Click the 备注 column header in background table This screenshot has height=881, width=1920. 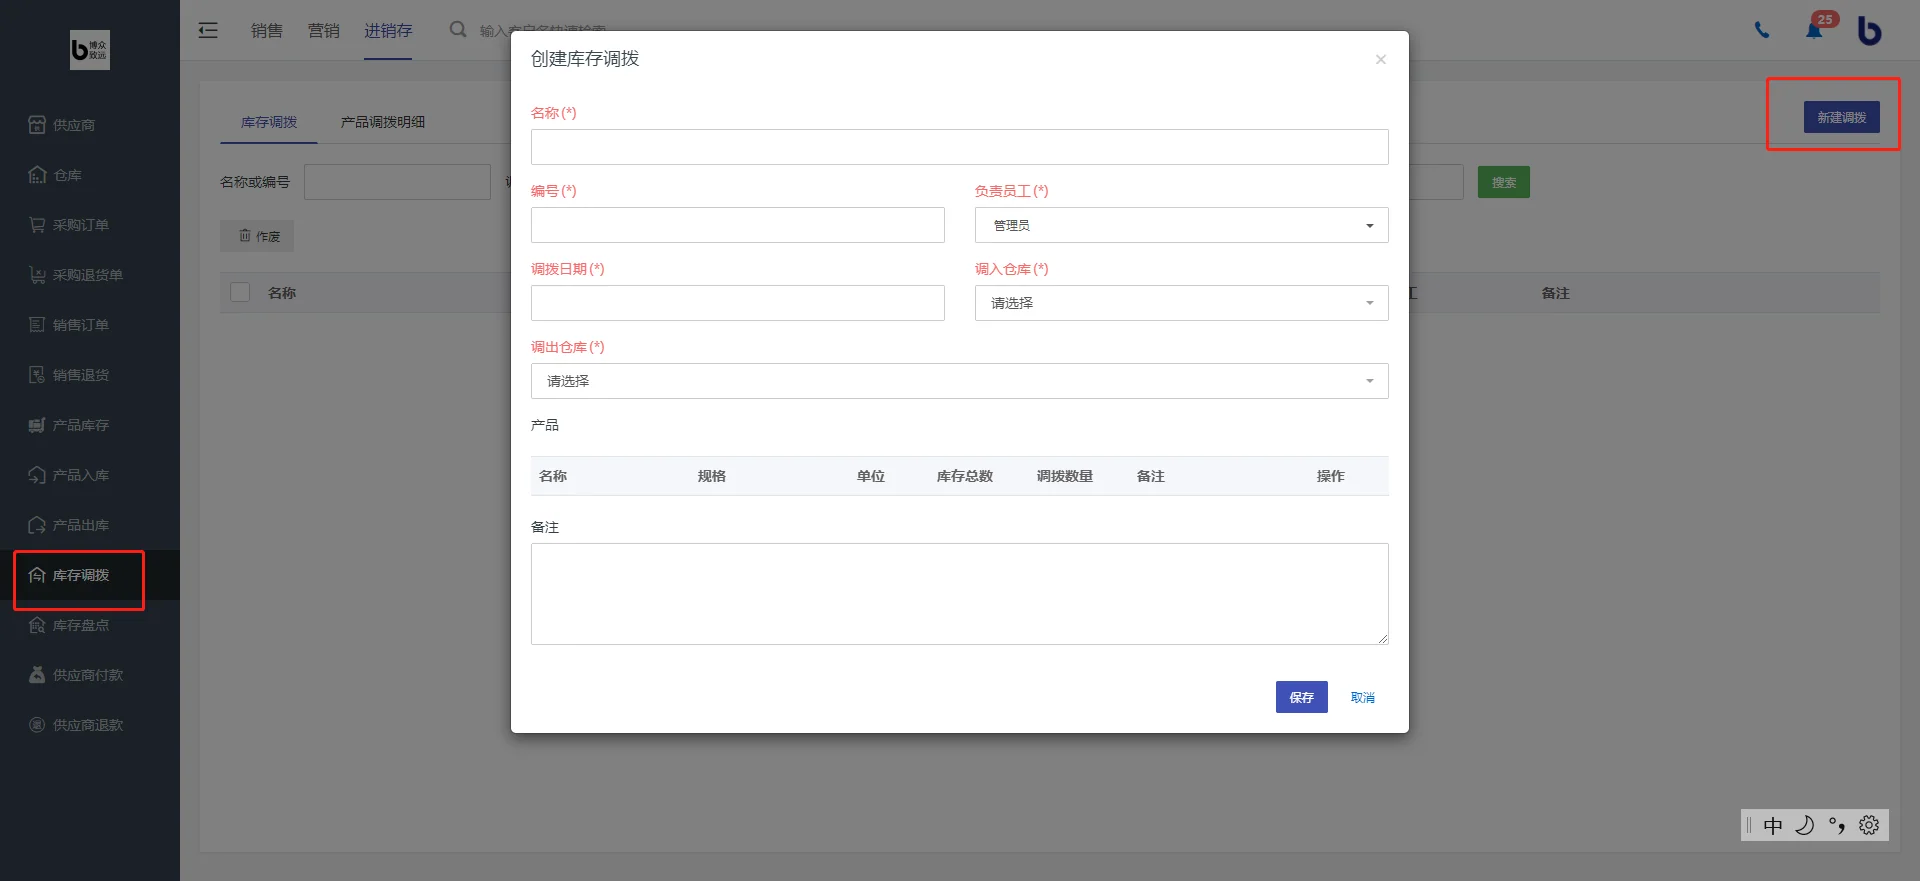[x=1556, y=293]
